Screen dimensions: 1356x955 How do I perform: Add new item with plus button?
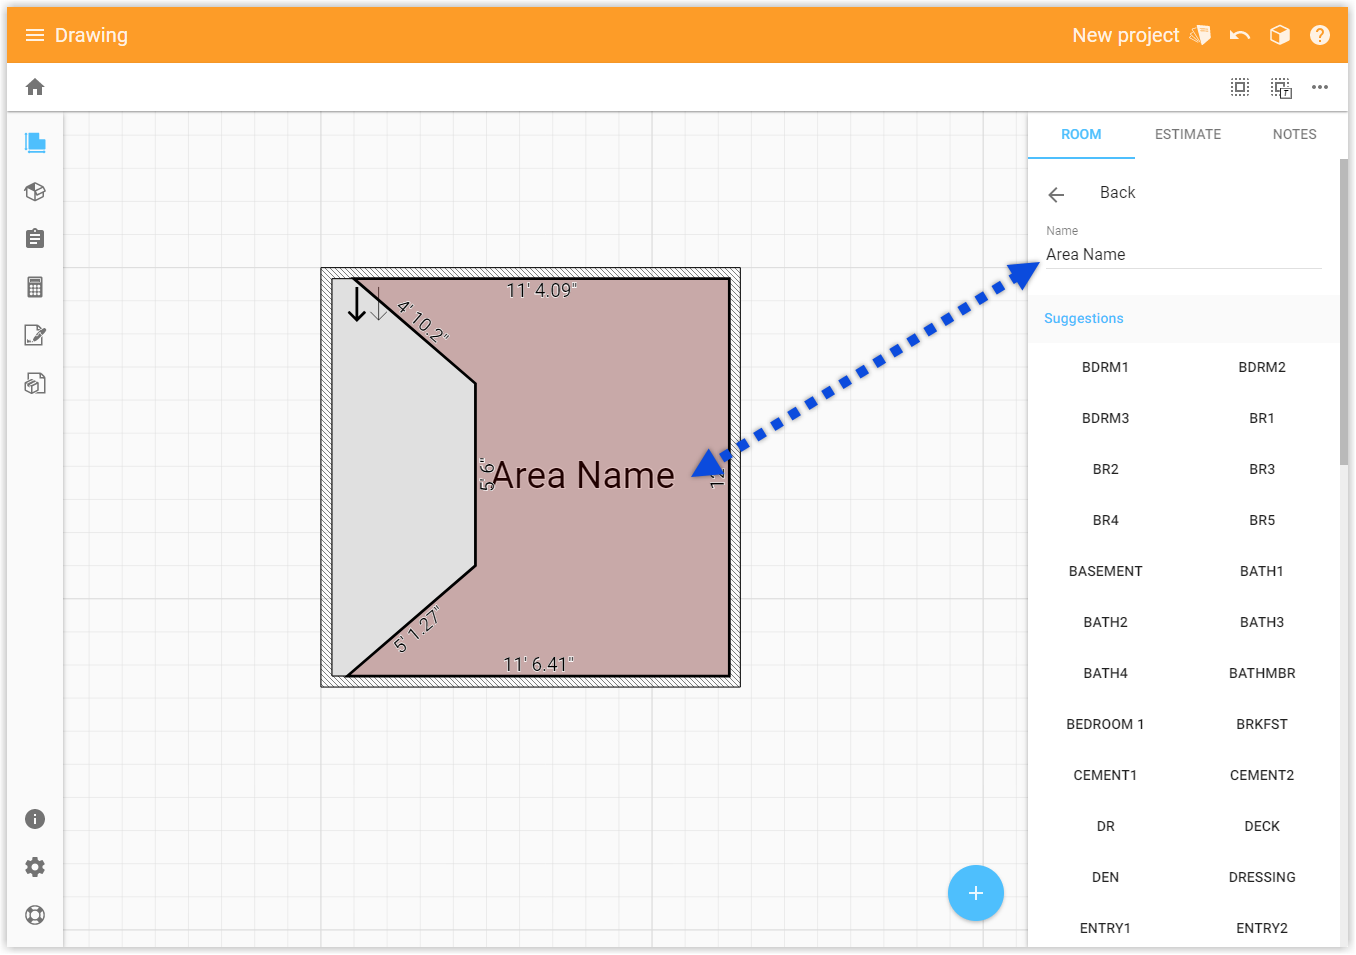(976, 893)
